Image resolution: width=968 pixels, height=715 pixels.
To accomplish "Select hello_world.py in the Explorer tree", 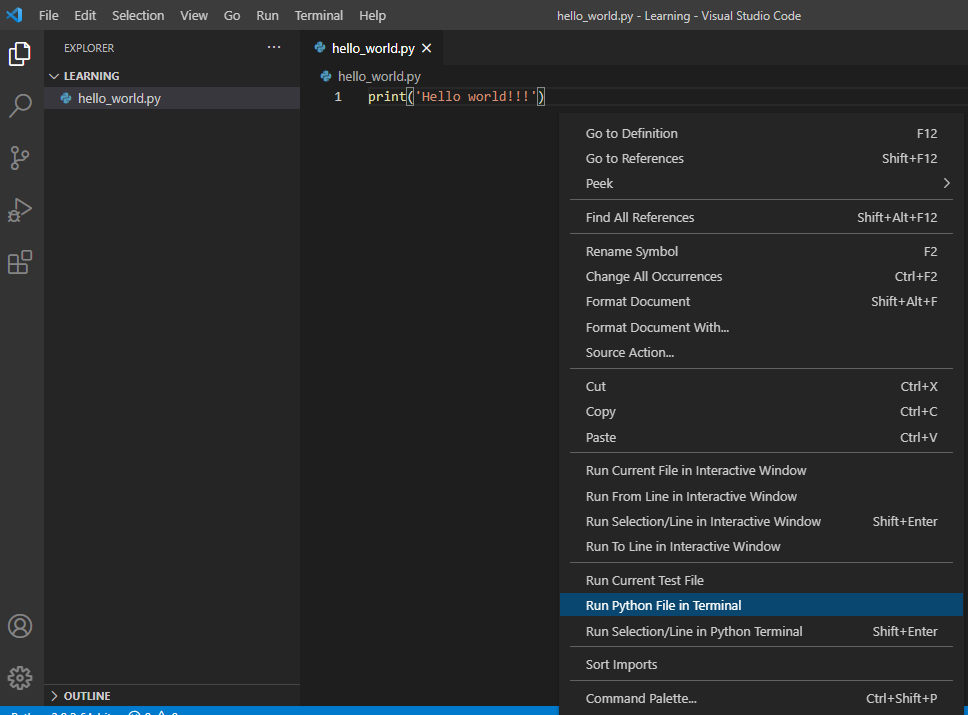I will point(119,98).
